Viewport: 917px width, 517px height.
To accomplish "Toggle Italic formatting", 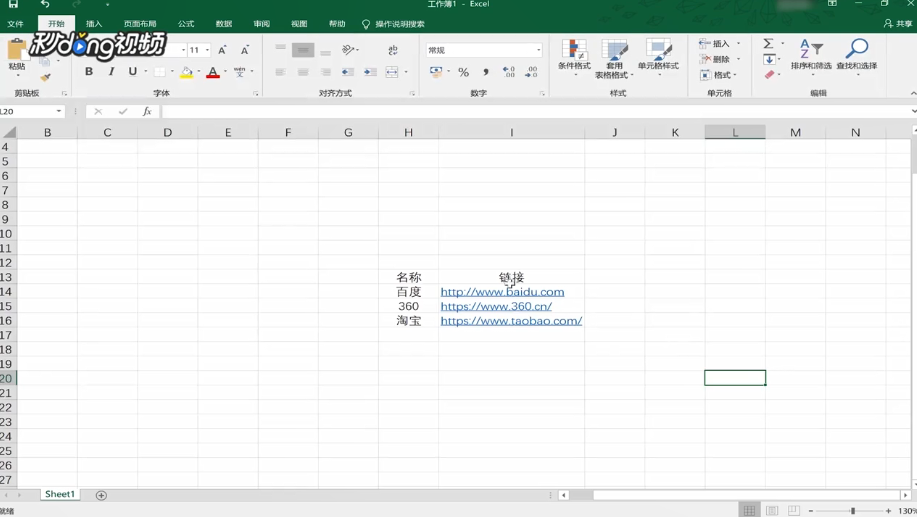I will point(111,71).
